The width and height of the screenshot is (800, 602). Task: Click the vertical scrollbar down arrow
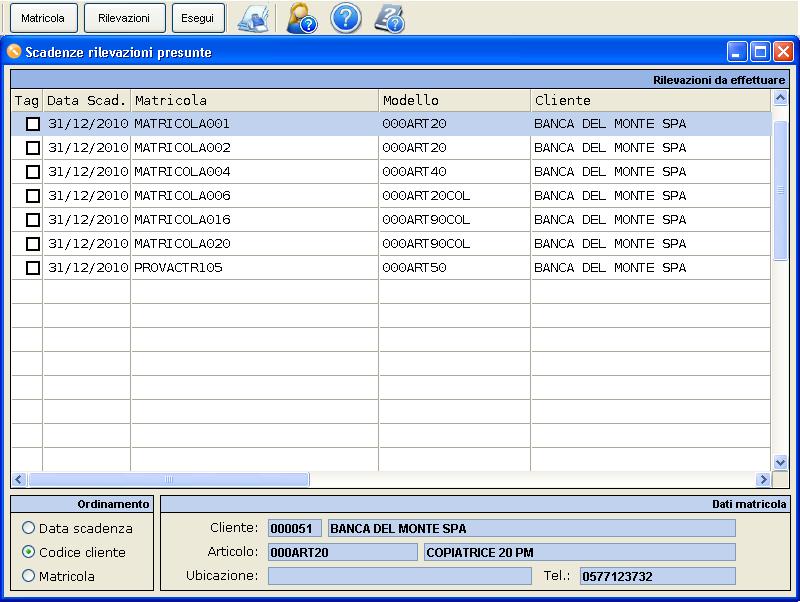pos(780,462)
